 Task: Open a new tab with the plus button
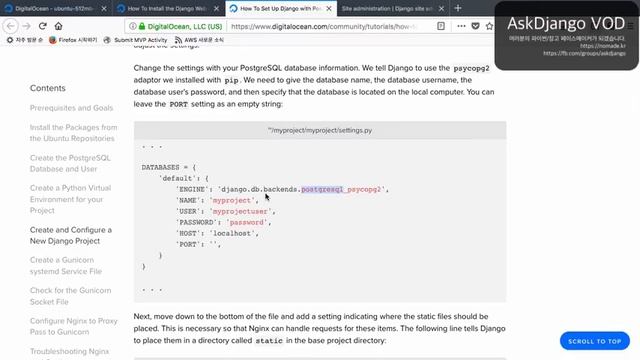[x=458, y=8]
